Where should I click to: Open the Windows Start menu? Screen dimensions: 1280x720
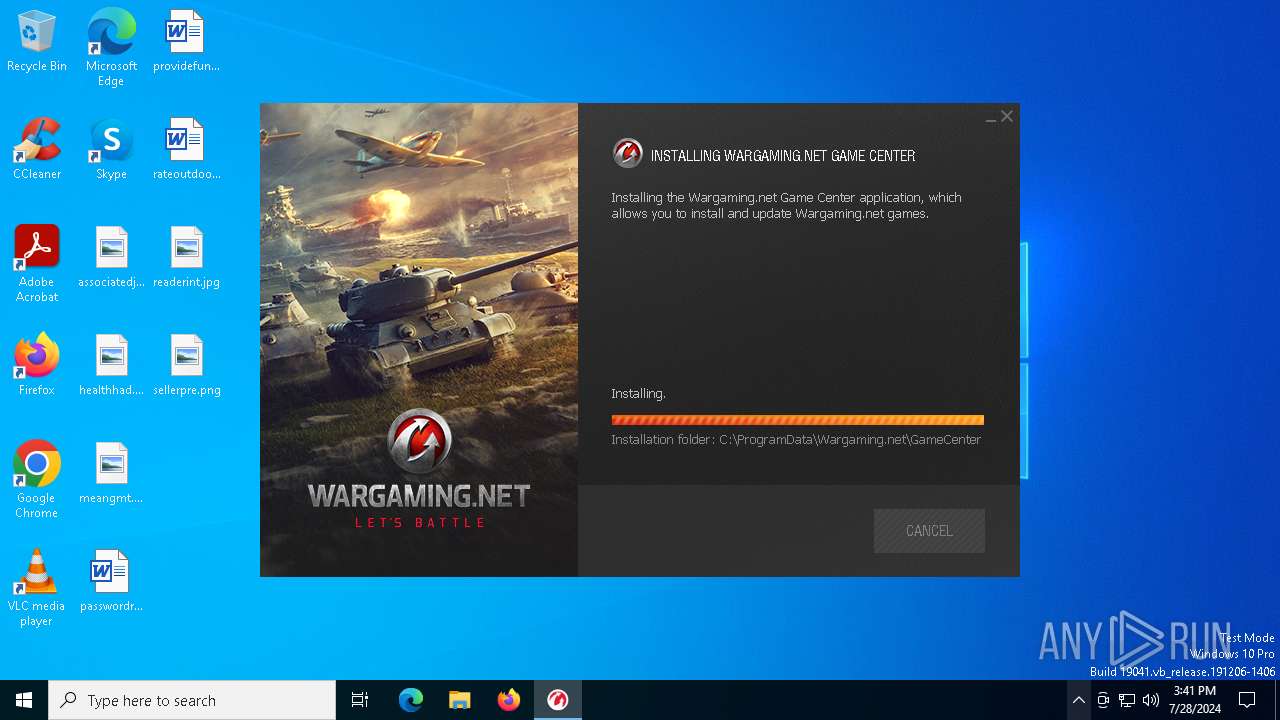click(x=24, y=700)
